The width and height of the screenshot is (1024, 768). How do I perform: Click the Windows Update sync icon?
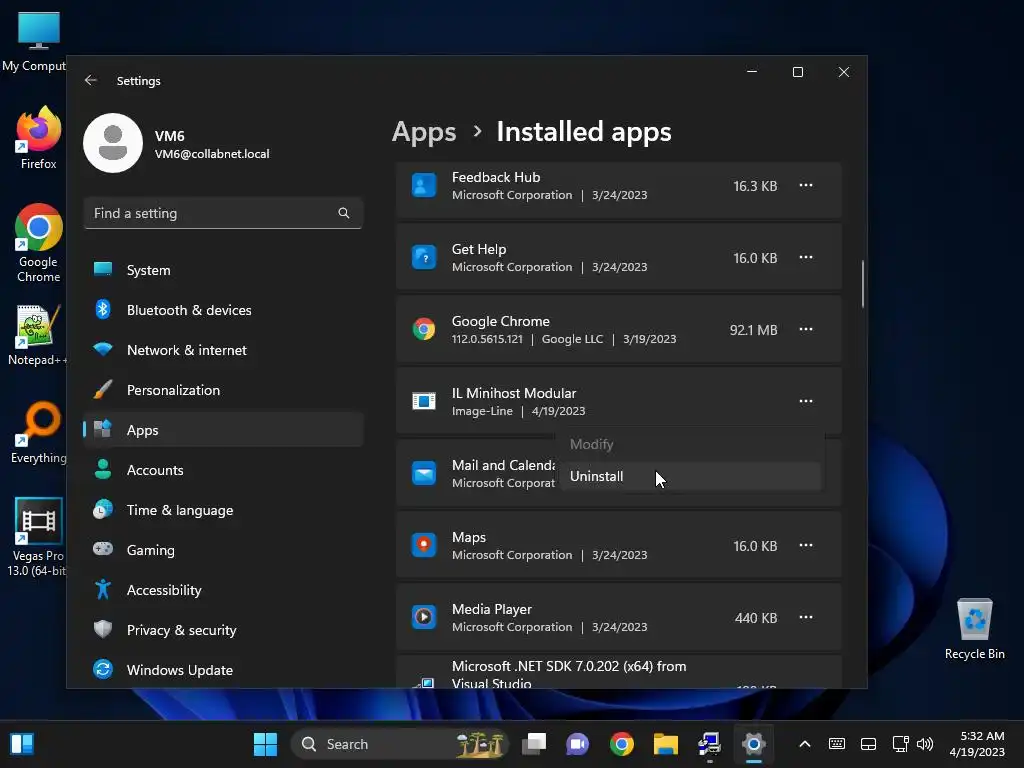coord(103,669)
